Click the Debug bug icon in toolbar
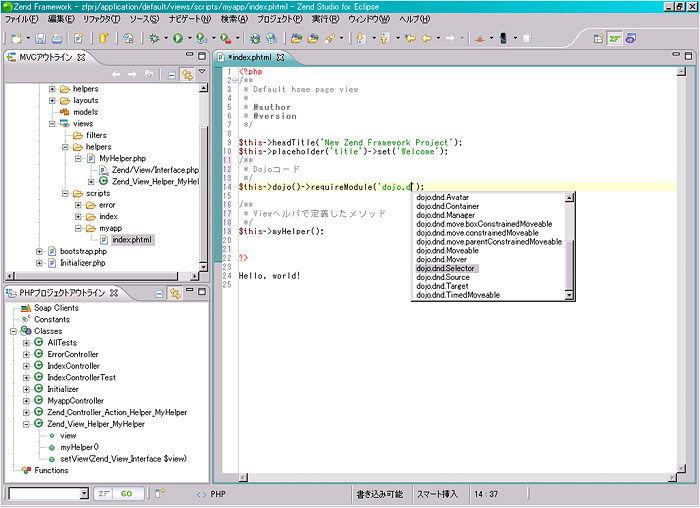The width and height of the screenshot is (700, 508). (x=154, y=38)
